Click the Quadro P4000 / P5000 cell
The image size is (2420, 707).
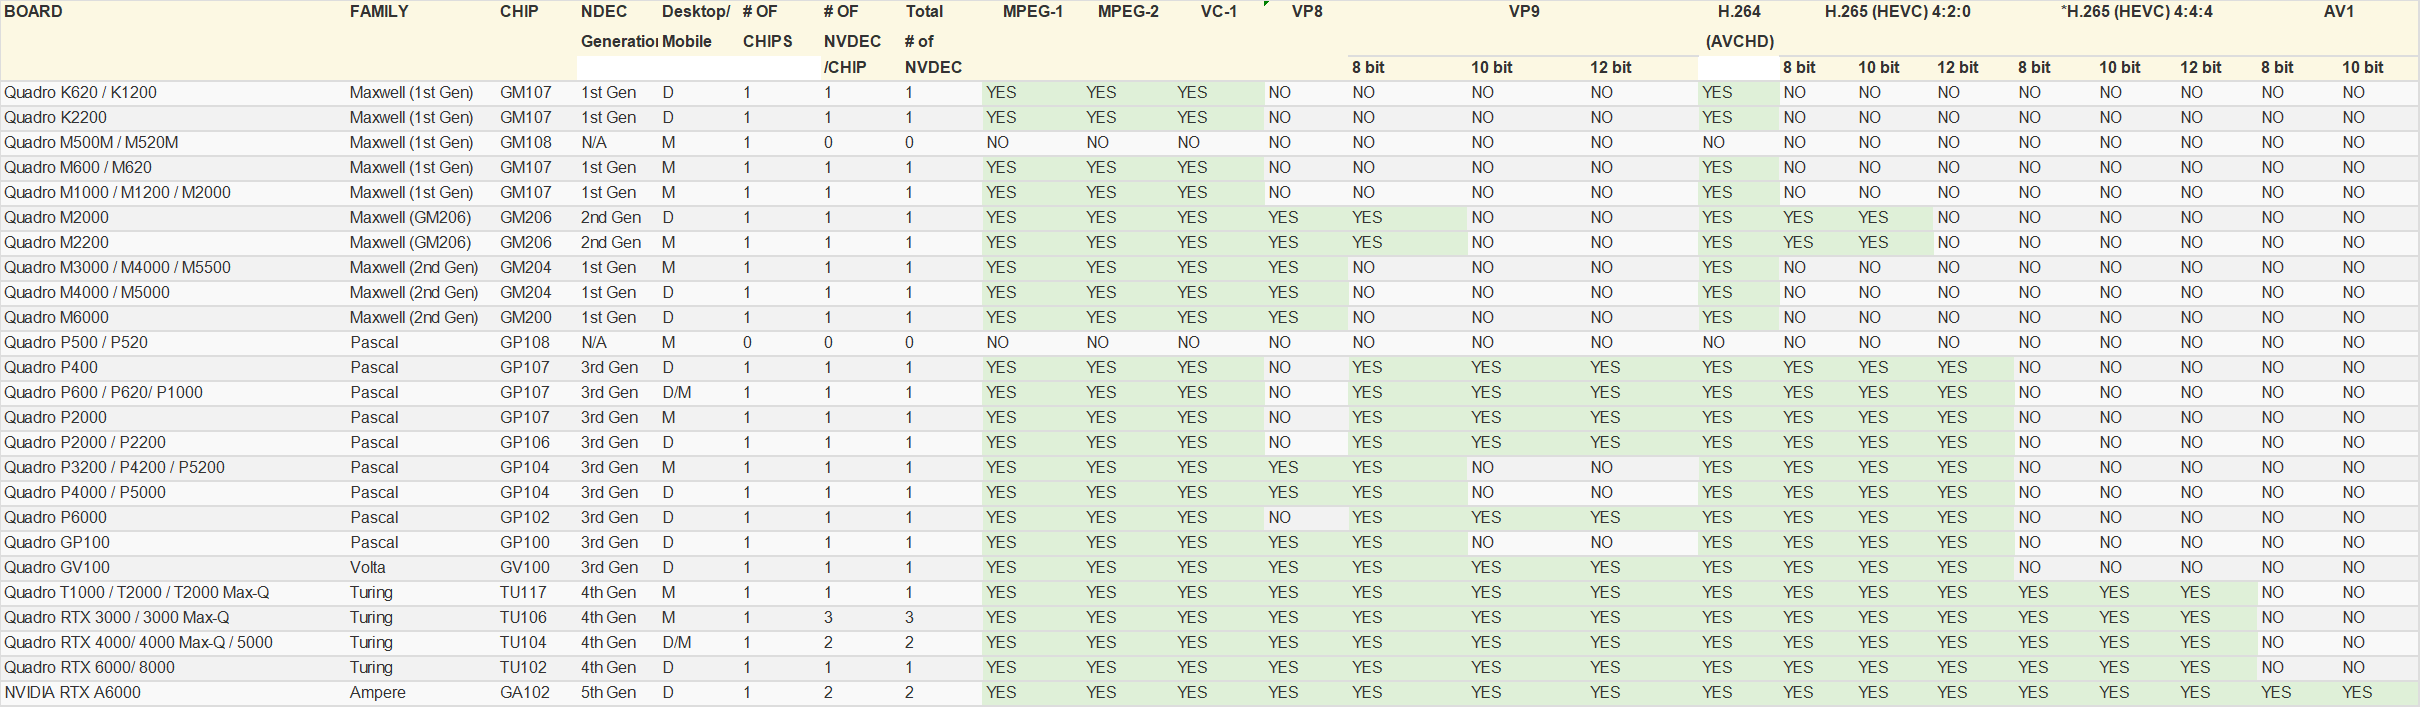point(85,493)
